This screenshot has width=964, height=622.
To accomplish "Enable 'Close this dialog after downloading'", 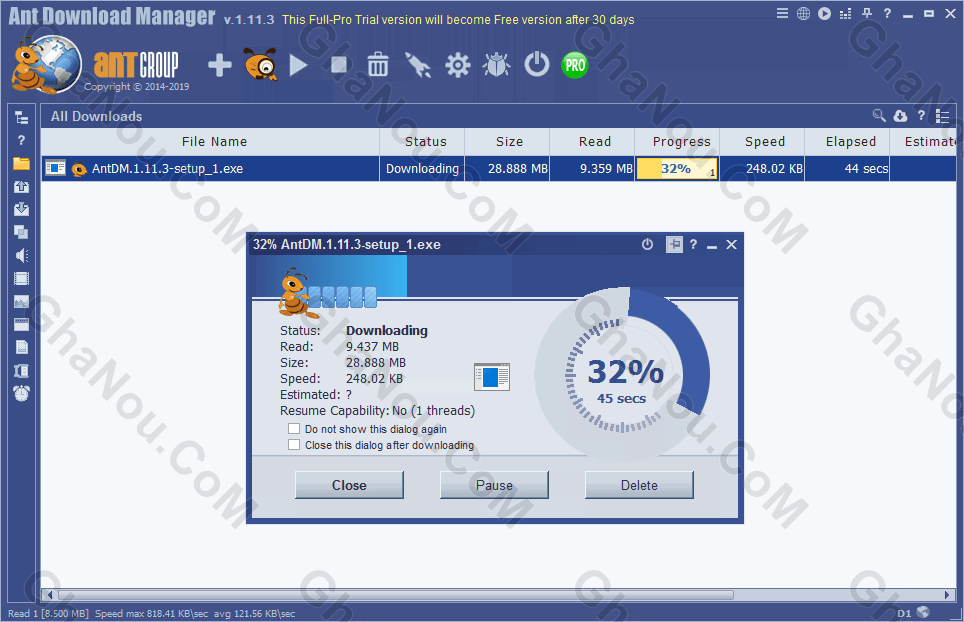I will [x=294, y=444].
